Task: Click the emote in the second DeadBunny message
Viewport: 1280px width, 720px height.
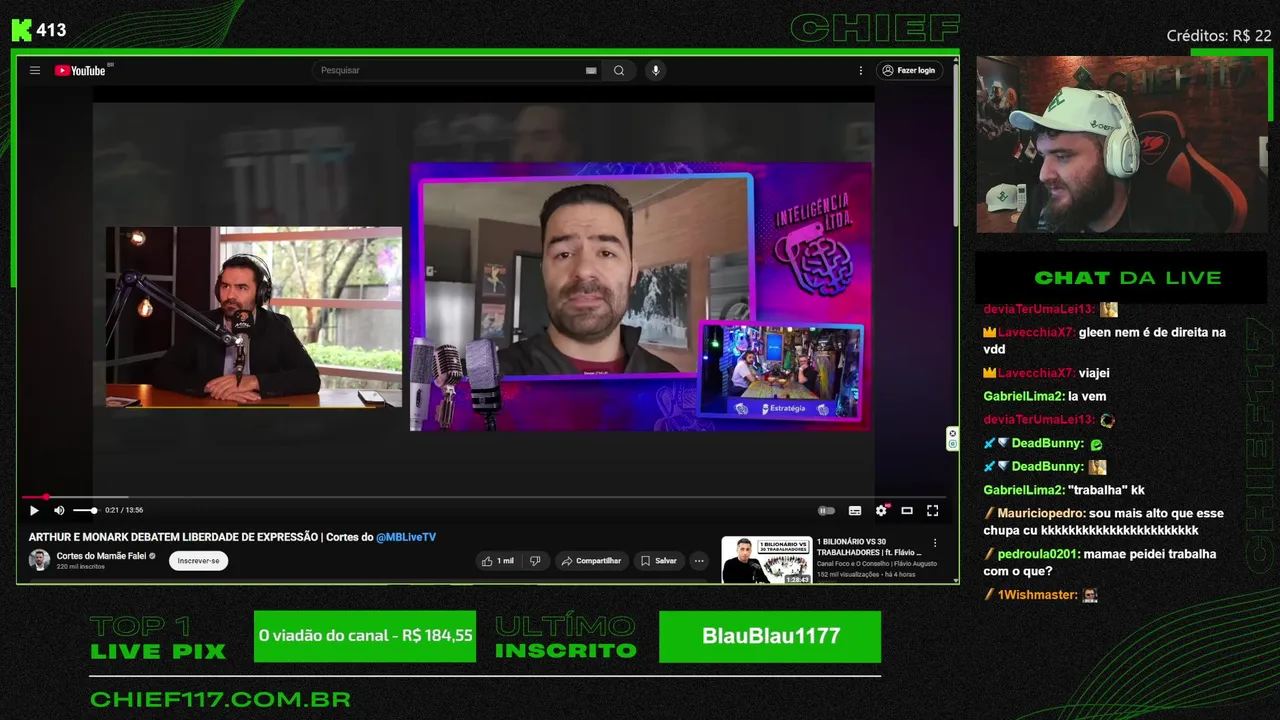Action: tap(1098, 466)
